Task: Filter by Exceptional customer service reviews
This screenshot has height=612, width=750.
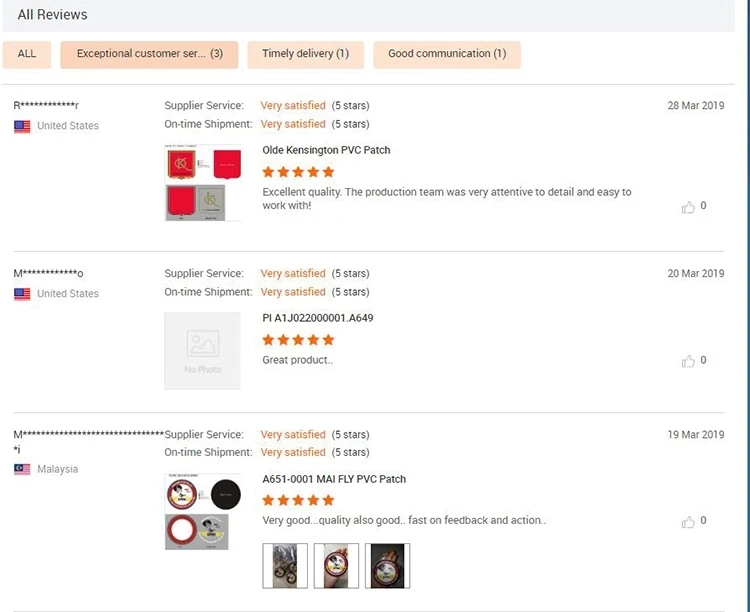Action: [149, 54]
